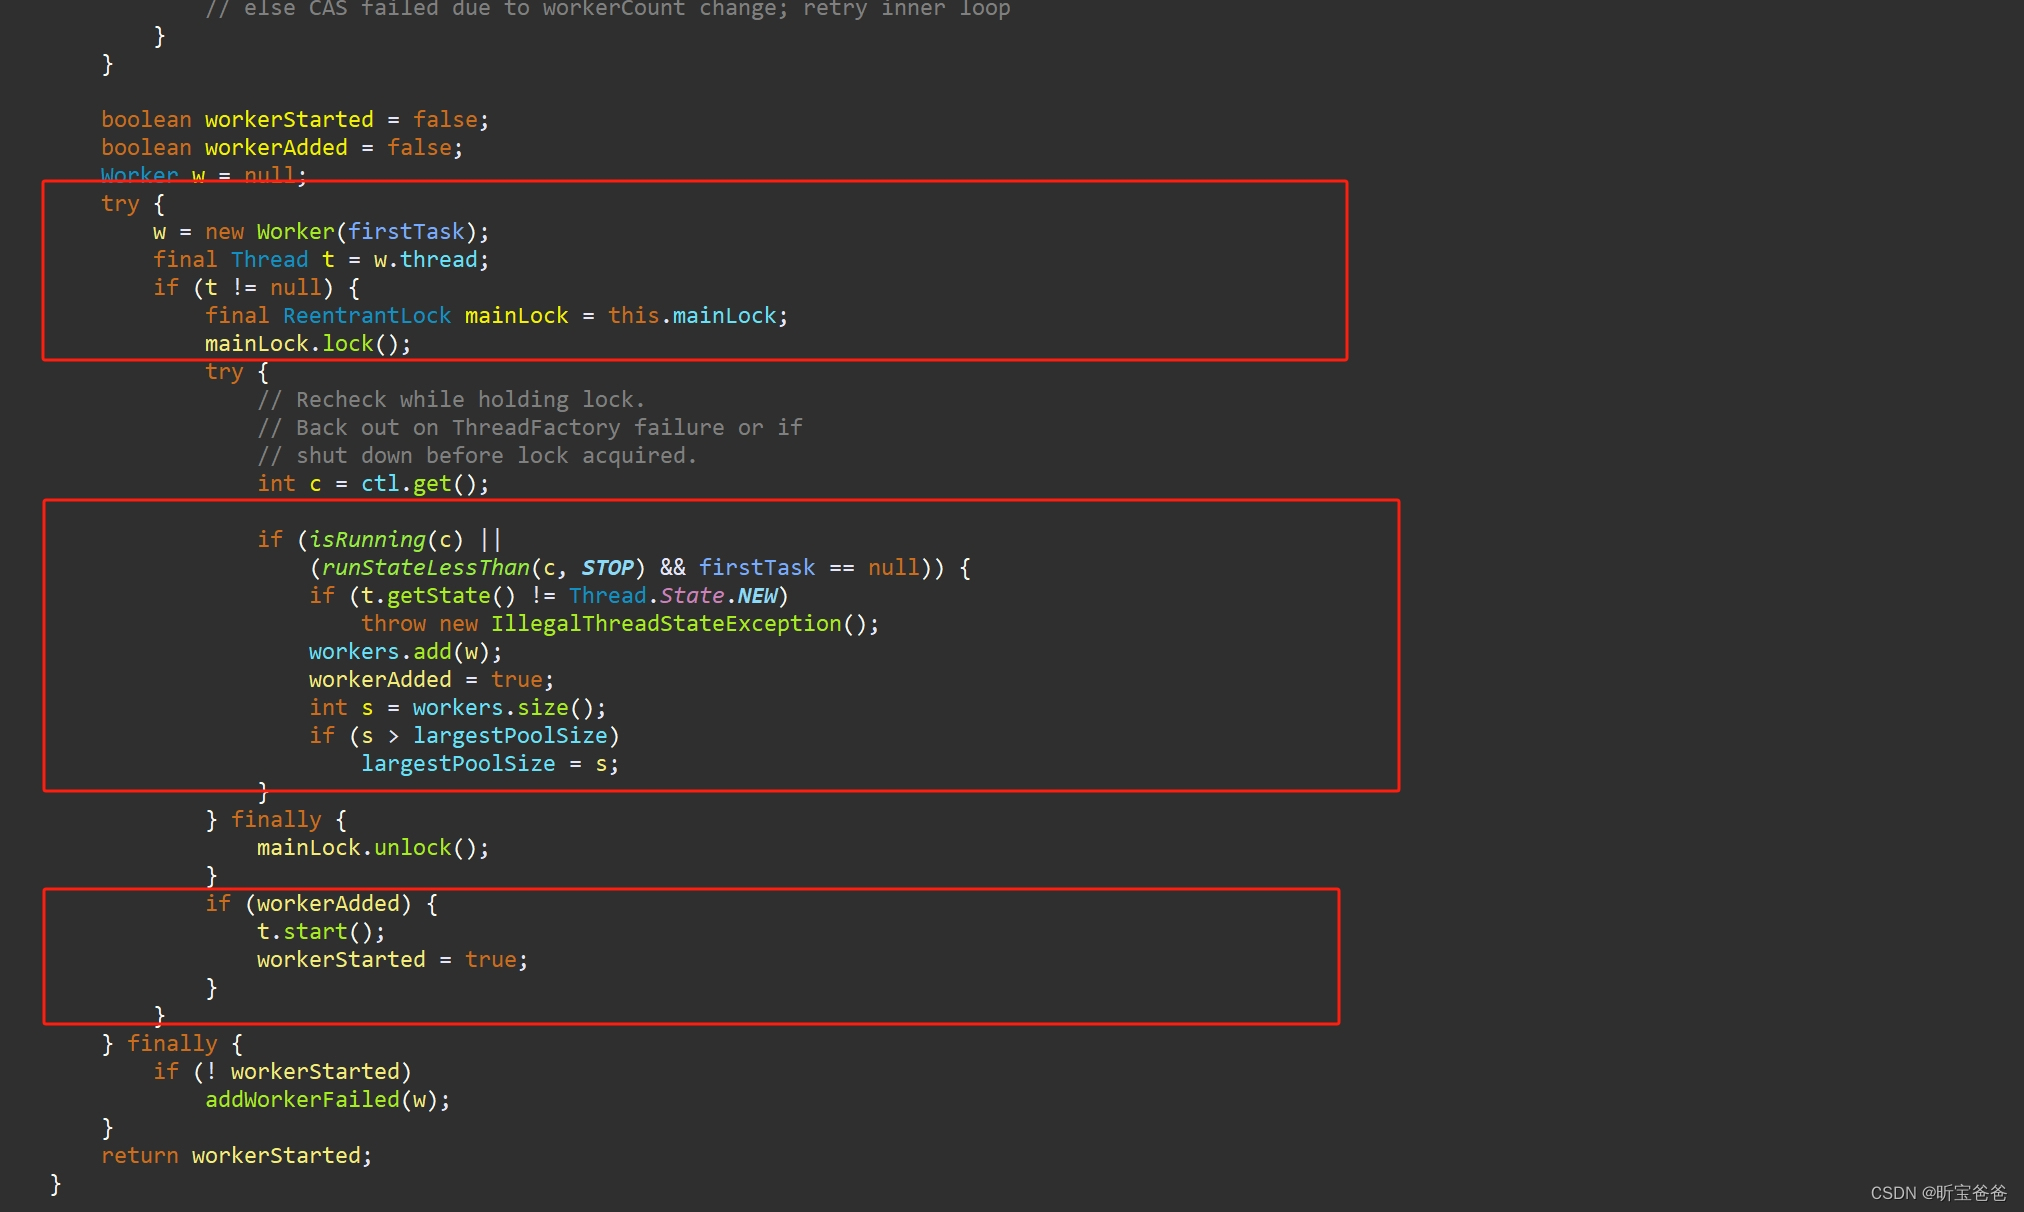
Task: Click the 'boolean workerStarted = false;' line
Action: [x=294, y=120]
